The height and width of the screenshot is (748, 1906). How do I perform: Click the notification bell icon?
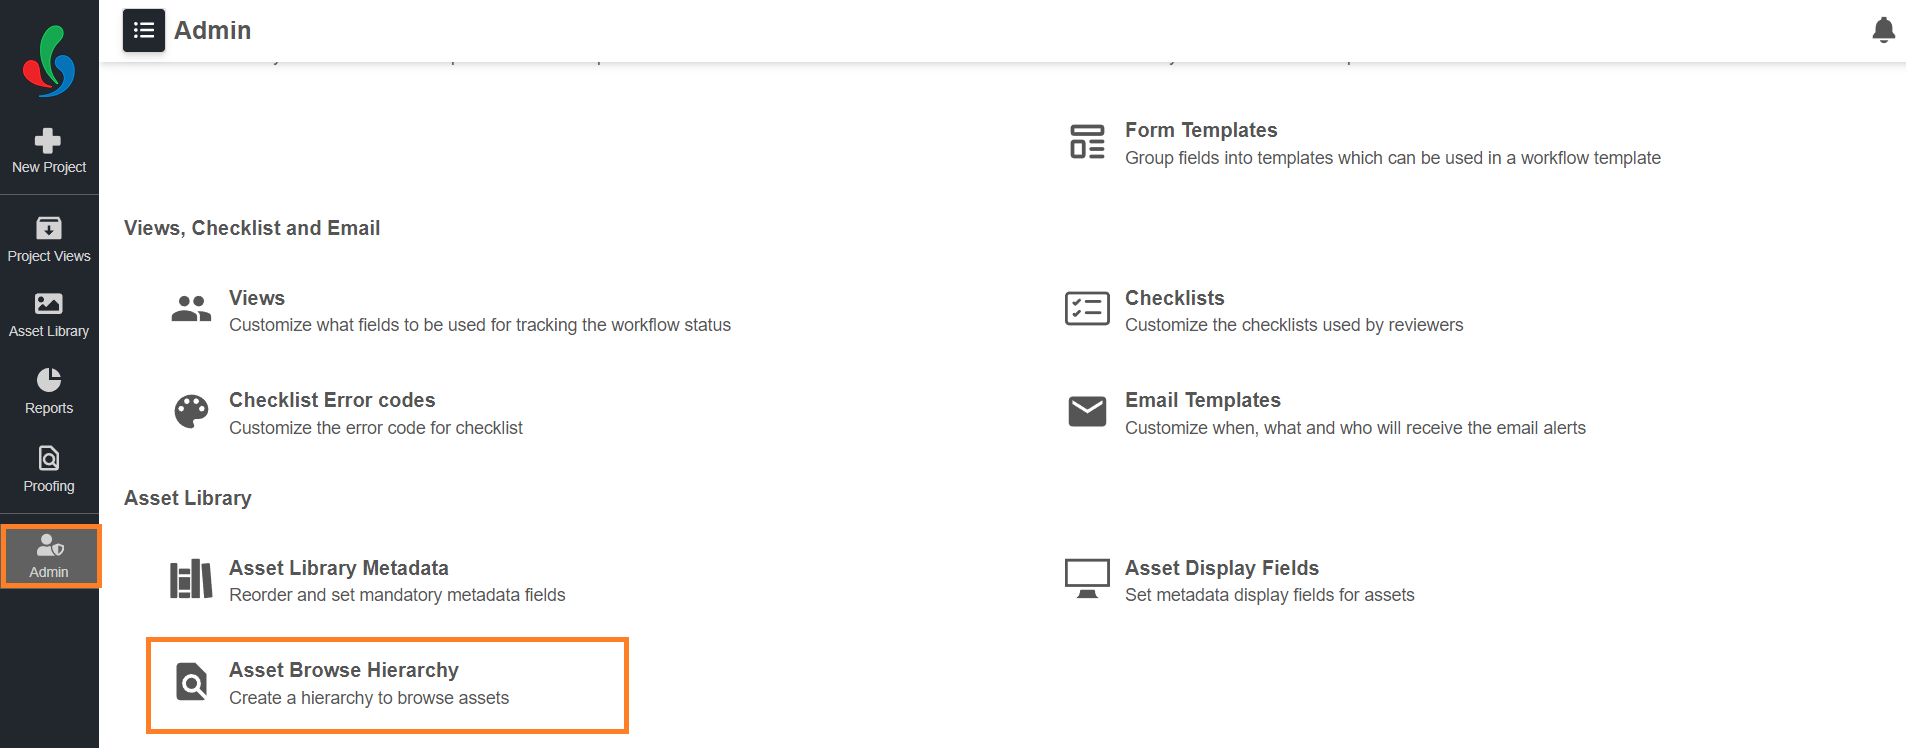pos(1883,30)
